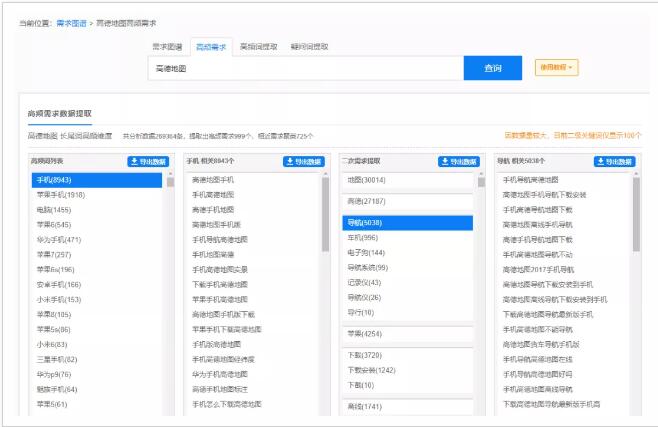Open the 使用教程 dropdown
Viewport: 658px width, 427px height.
click(x=556, y=68)
